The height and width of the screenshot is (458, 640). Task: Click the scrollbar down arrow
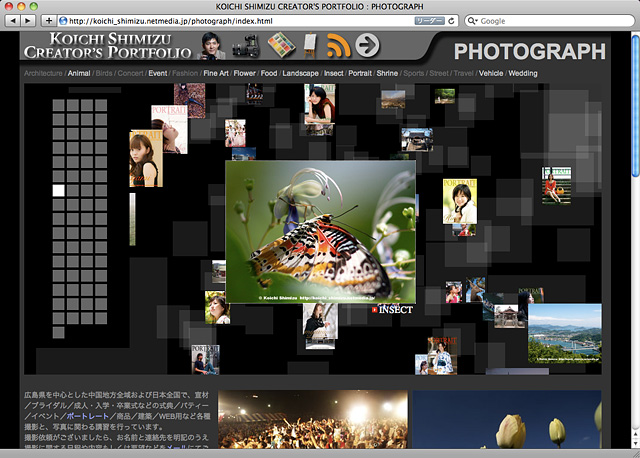[636, 443]
